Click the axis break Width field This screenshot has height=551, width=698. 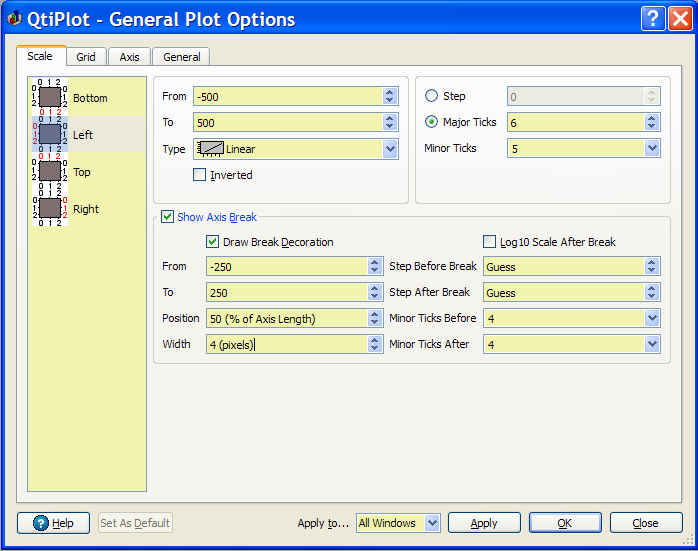pos(286,344)
